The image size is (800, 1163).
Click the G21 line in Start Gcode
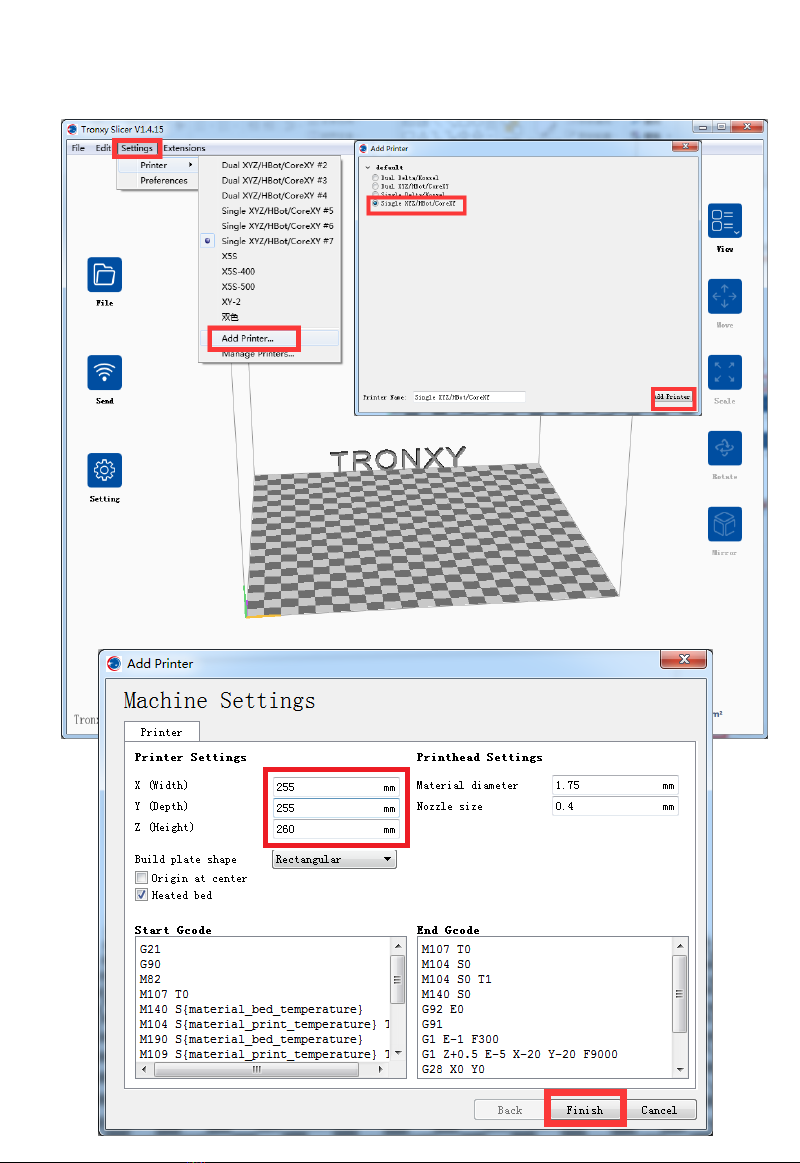point(150,949)
